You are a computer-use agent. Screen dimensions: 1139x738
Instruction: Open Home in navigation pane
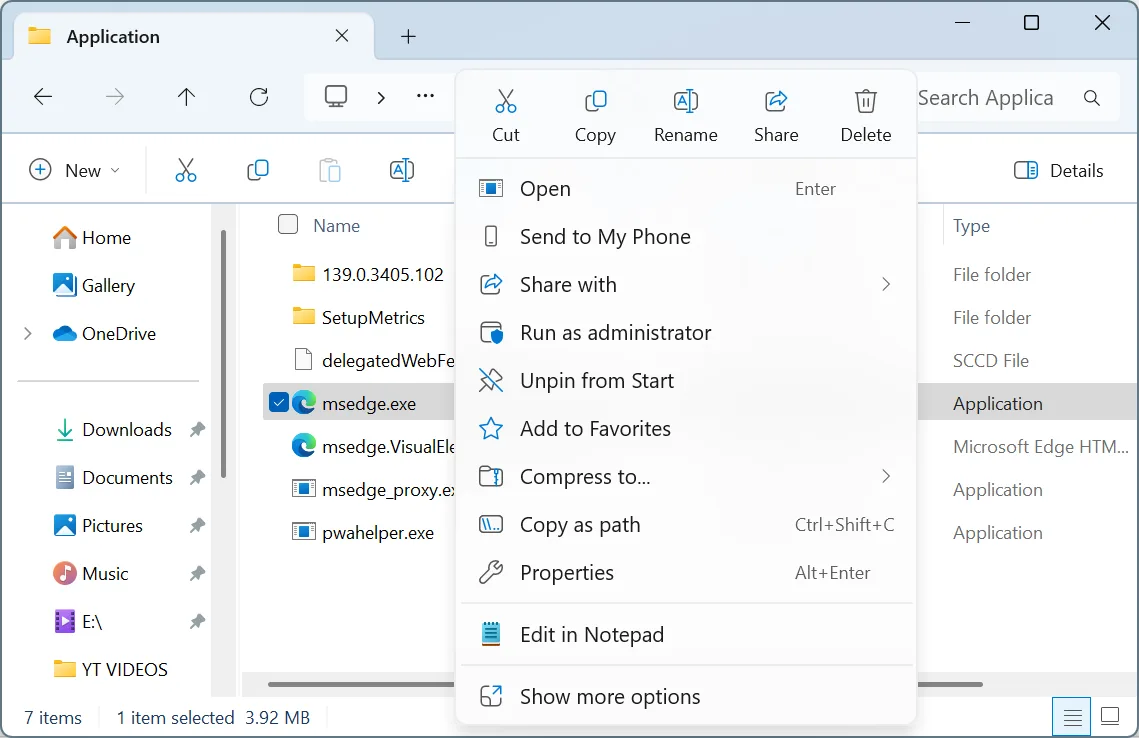[x=92, y=238]
